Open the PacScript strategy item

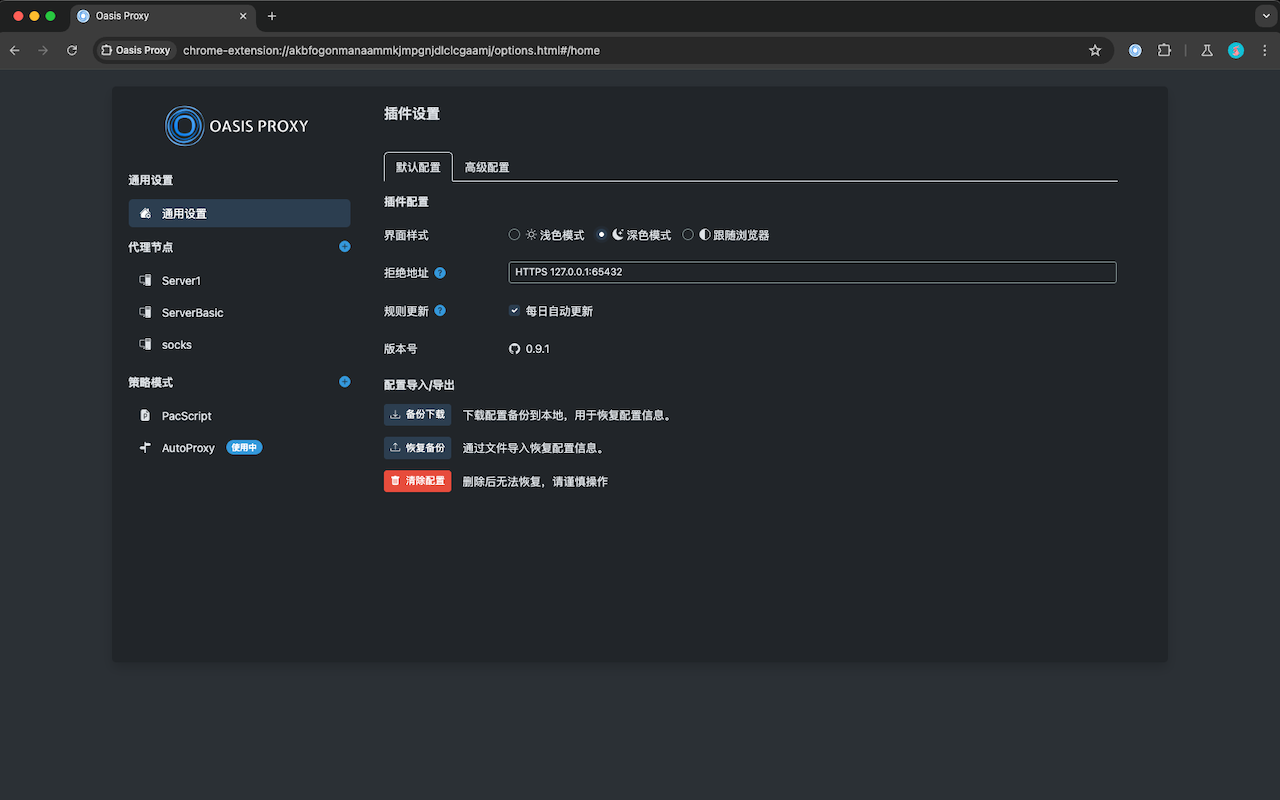coord(189,415)
